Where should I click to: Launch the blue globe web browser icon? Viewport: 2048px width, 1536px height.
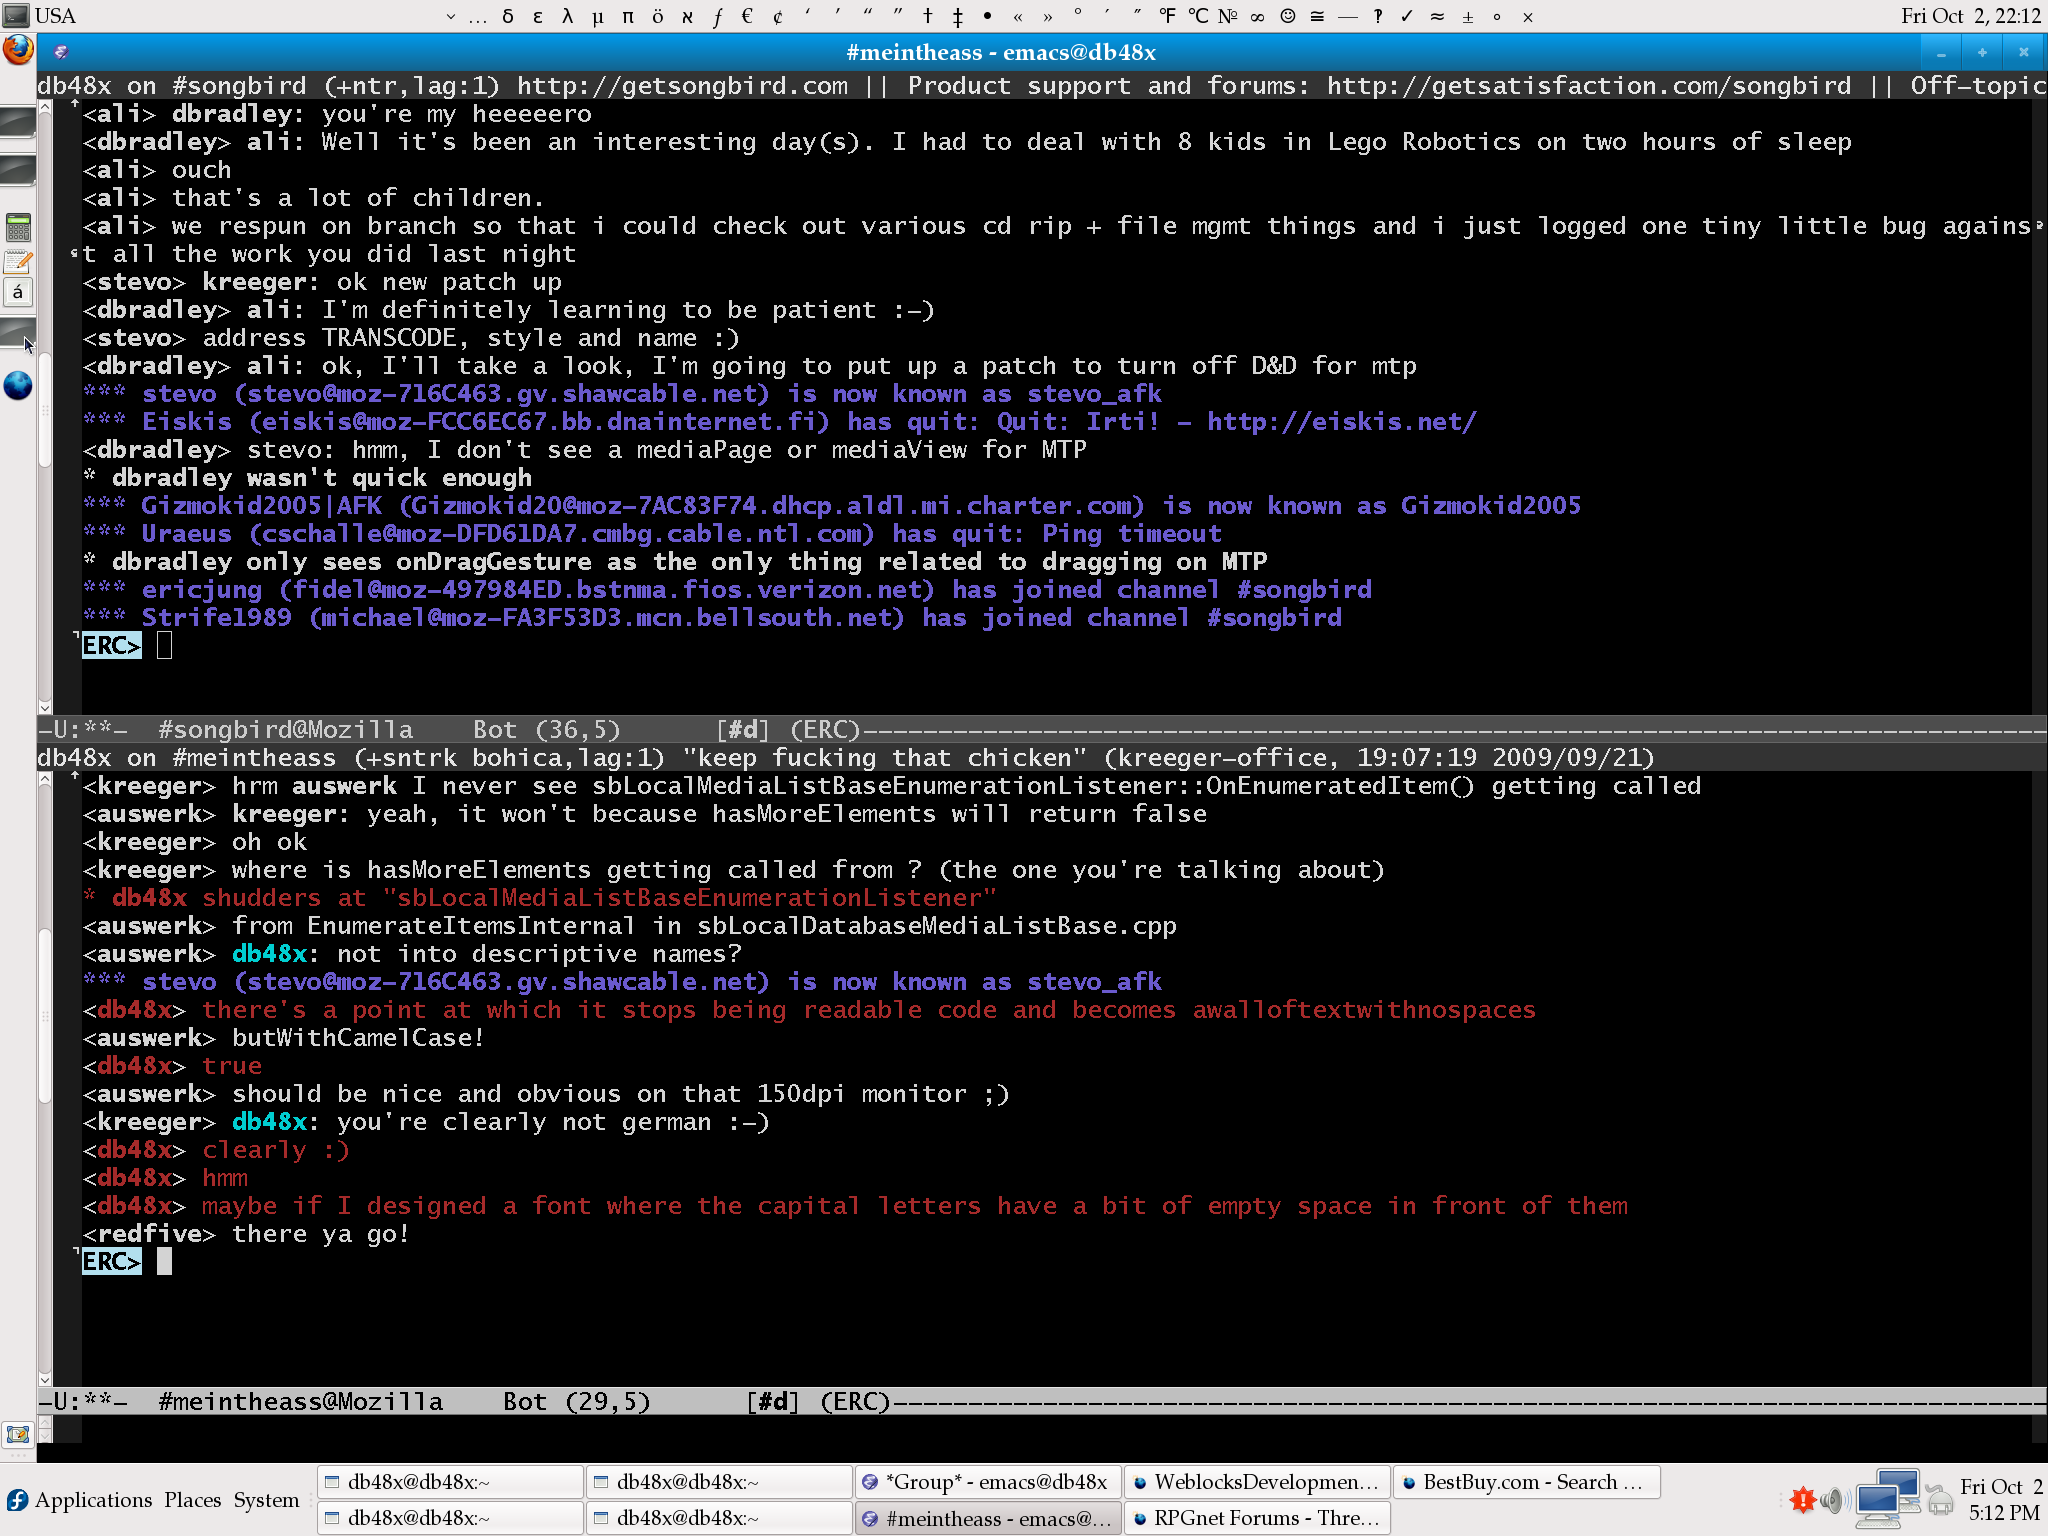[18, 385]
